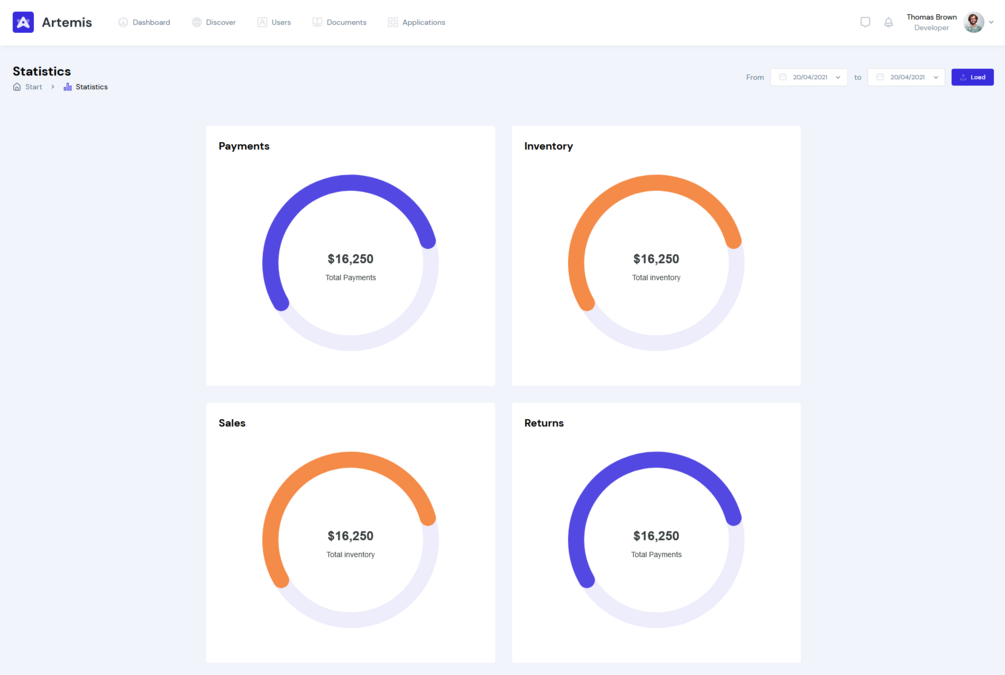Click the home icon in breadcrumb
This screenshot has height=675, width=1005.
click(x=17, y=87)
